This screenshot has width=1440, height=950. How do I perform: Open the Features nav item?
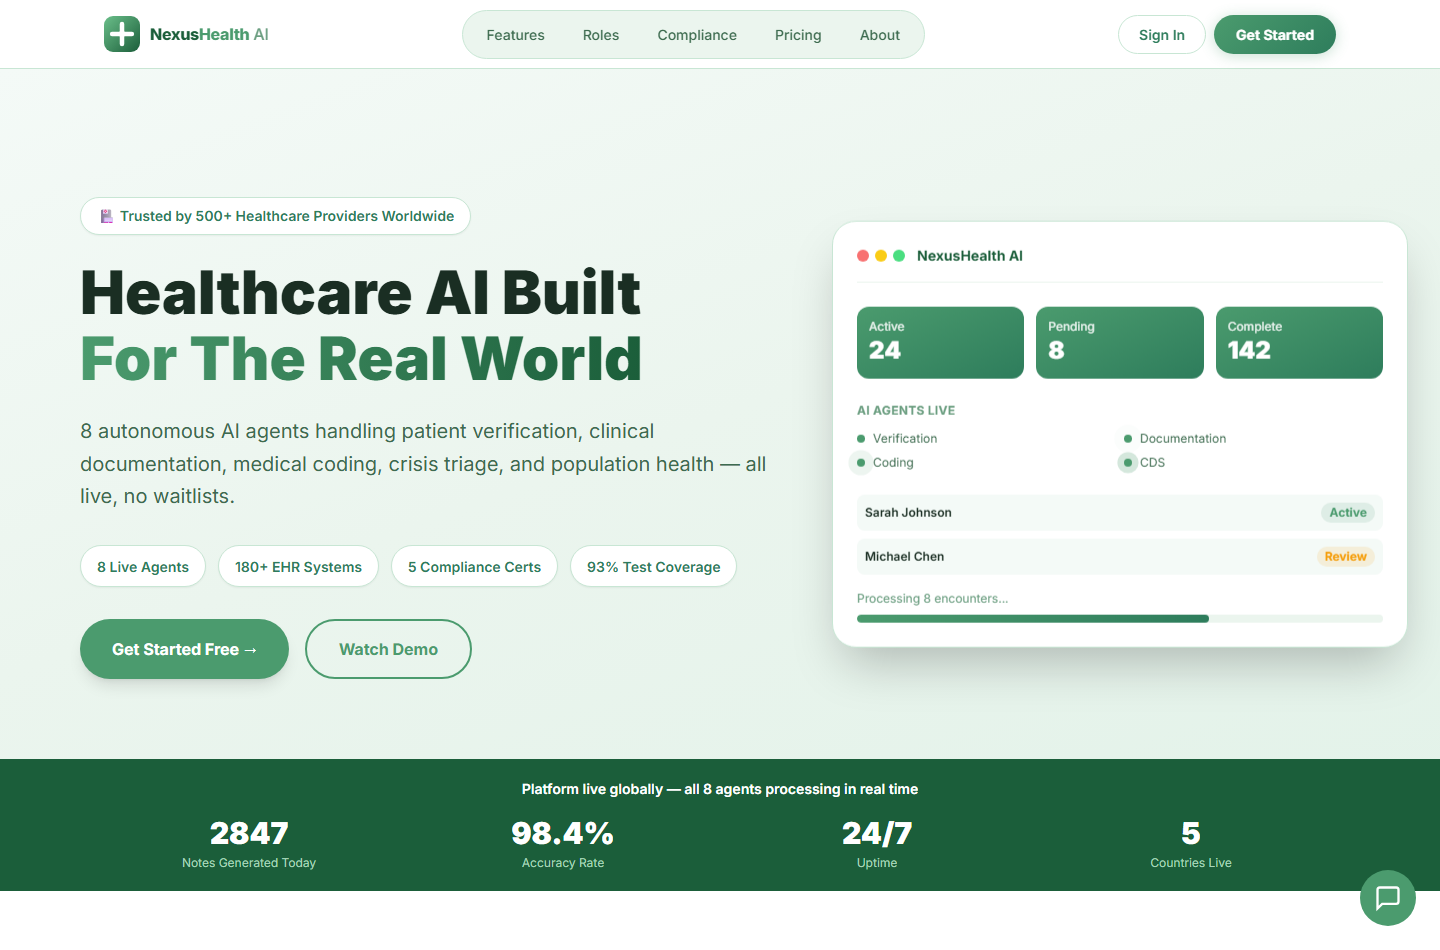pos(516,35)
